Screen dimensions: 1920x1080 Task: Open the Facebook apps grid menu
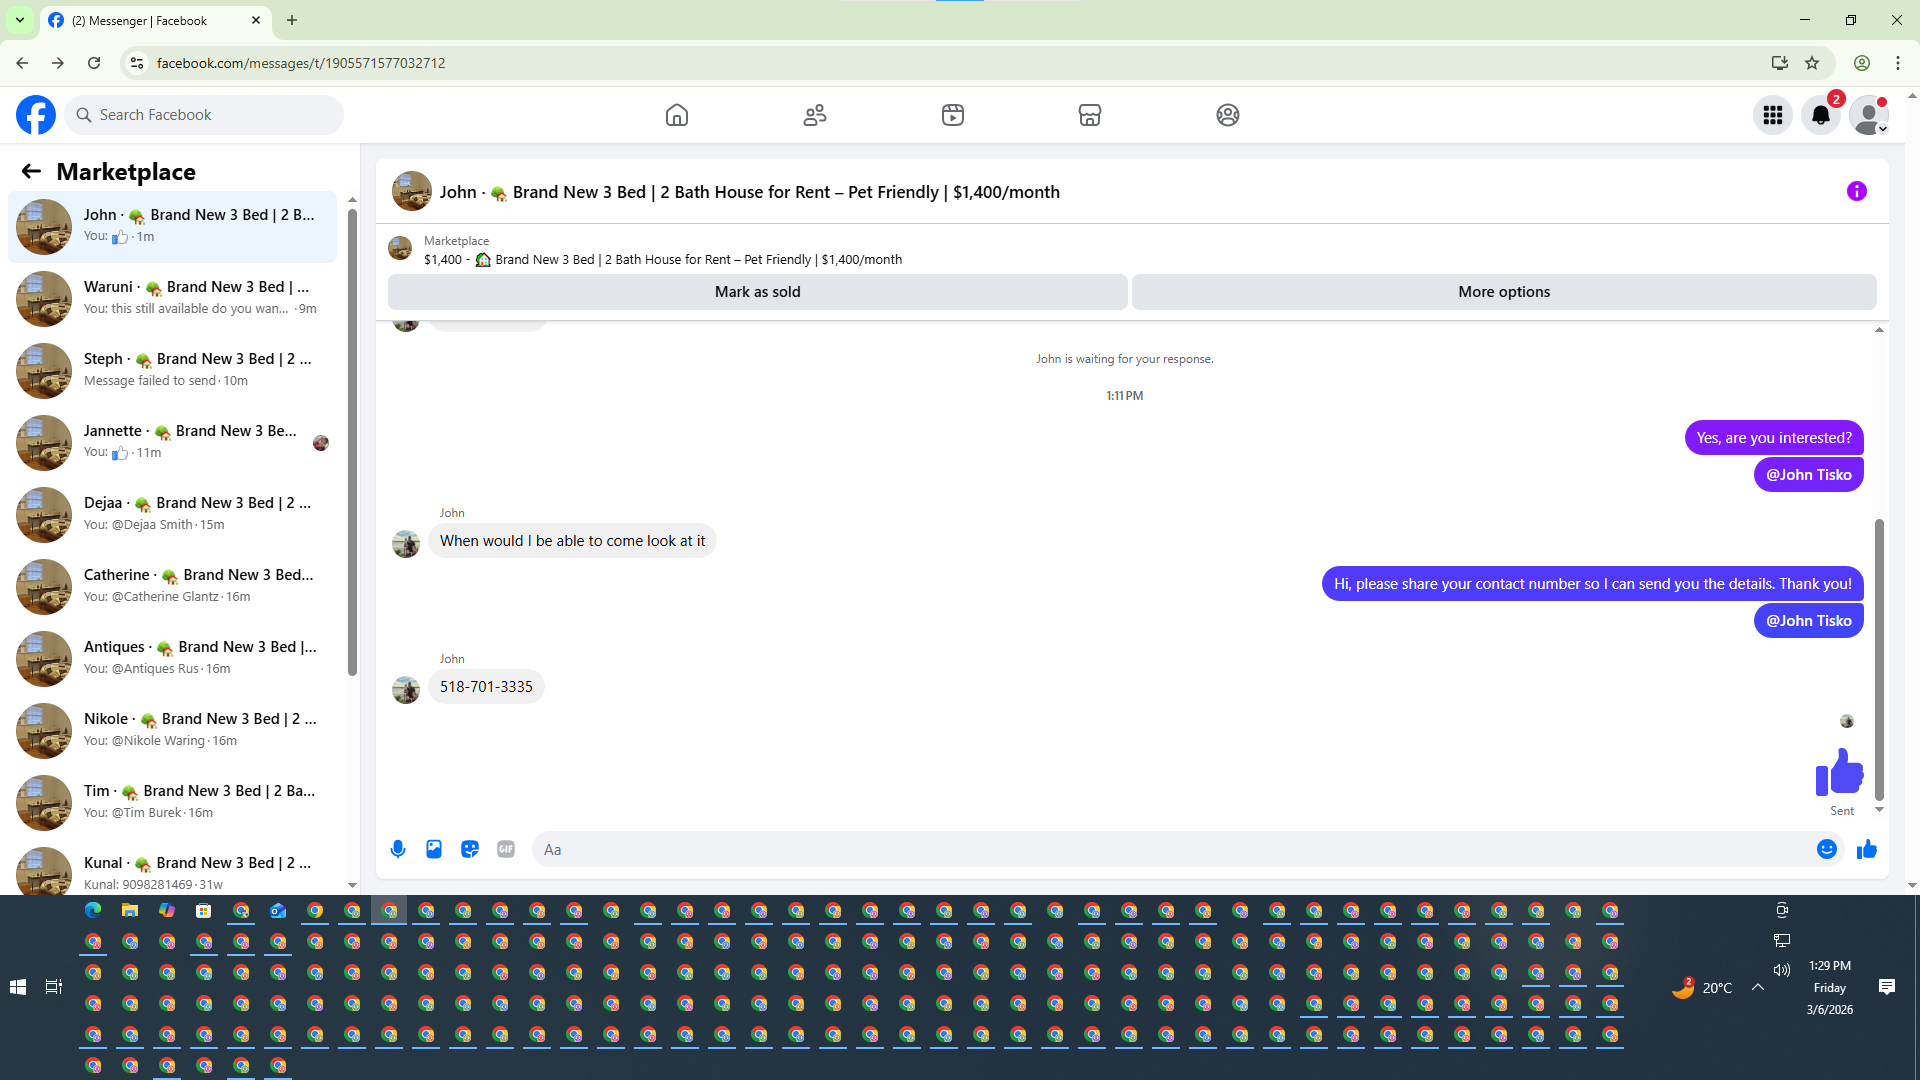point(1773,115)
